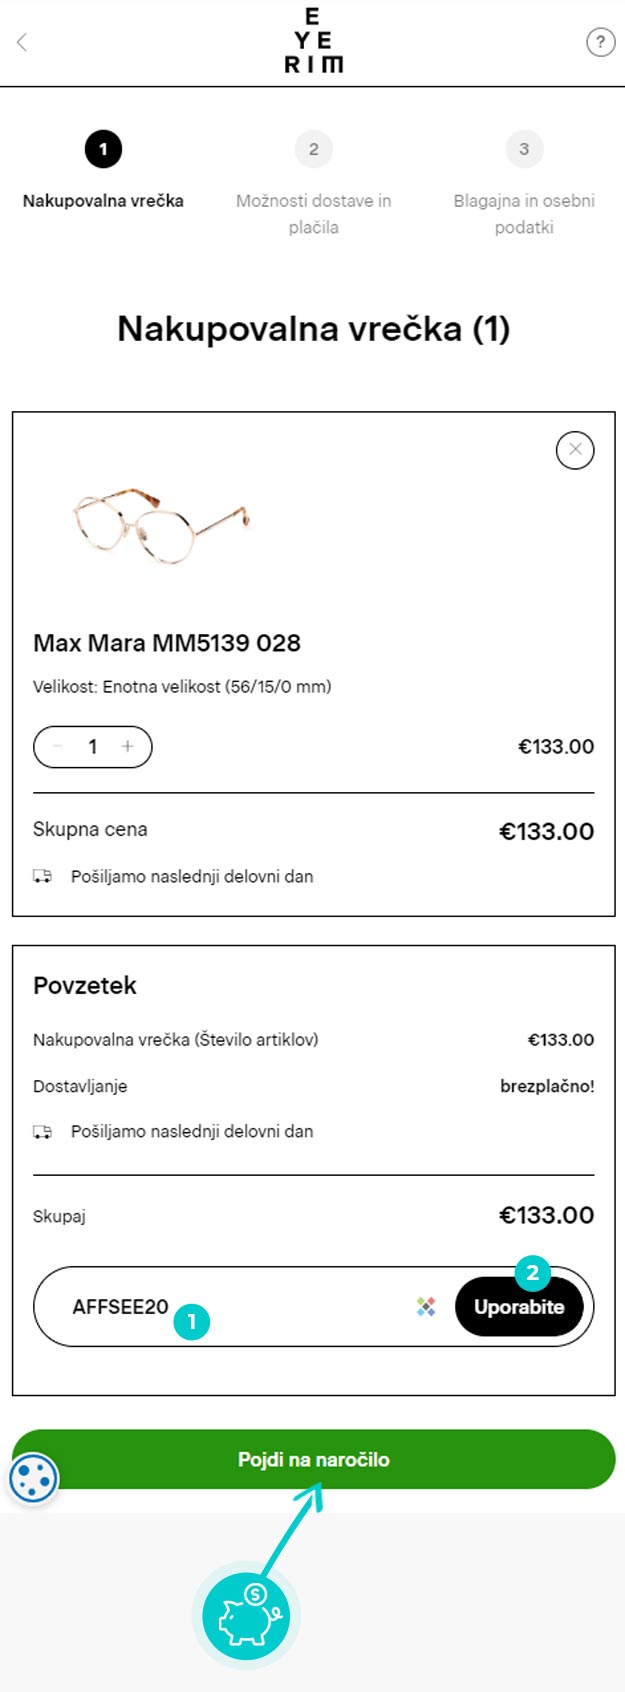Click the back arrow icon
The height and width of the screenshot is (1692, 625).
tap(22, 42)
